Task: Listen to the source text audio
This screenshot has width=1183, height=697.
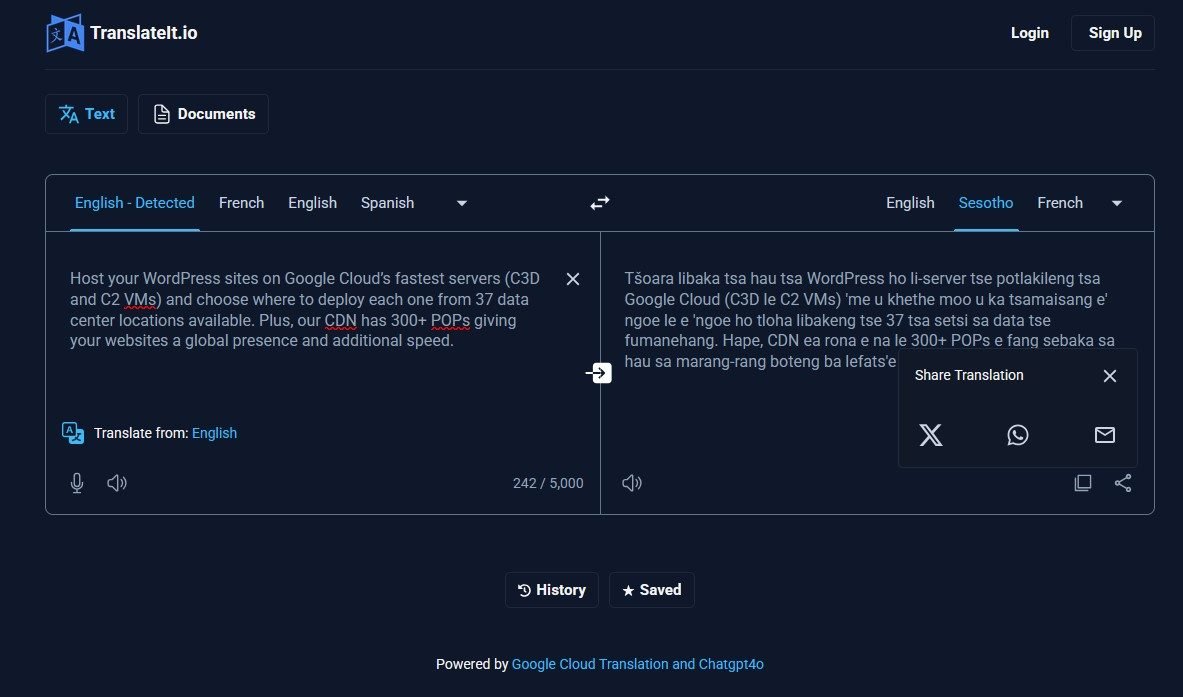Action: [117, 483]
